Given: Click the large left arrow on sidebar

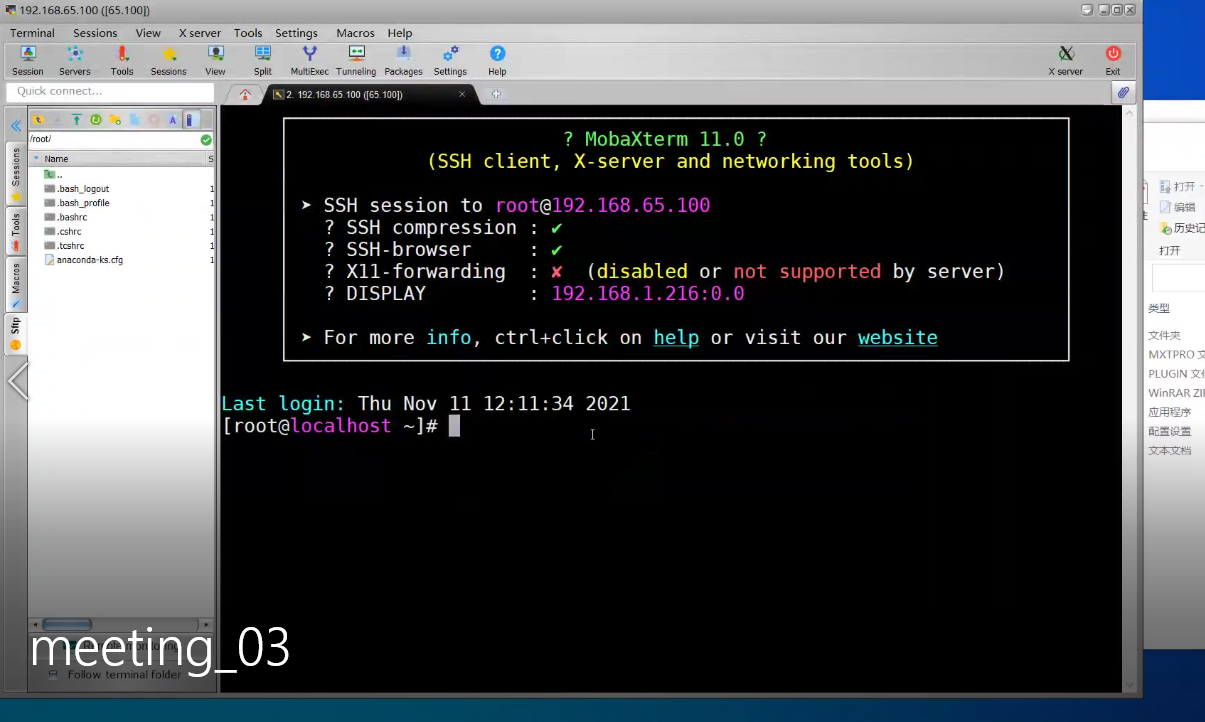Looking at the screenshot, I should 17,381.
